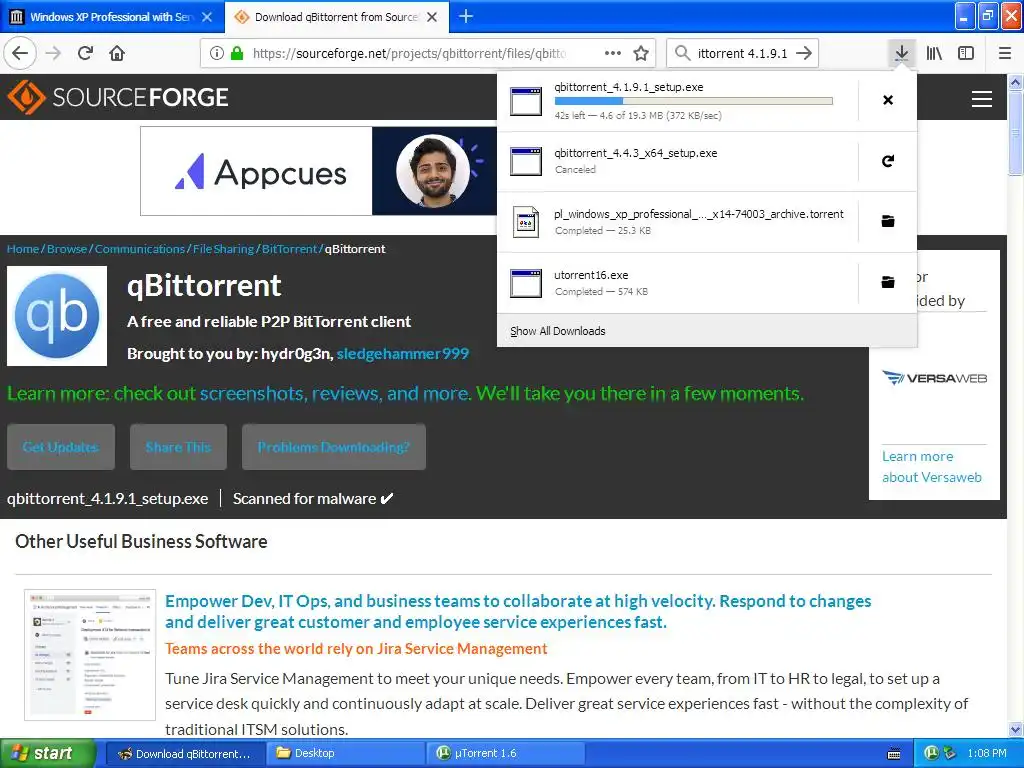This screenshot has width=1024, height=768.
Task: Open the page actions three-dot menu
Action: (x=613, y=53)
